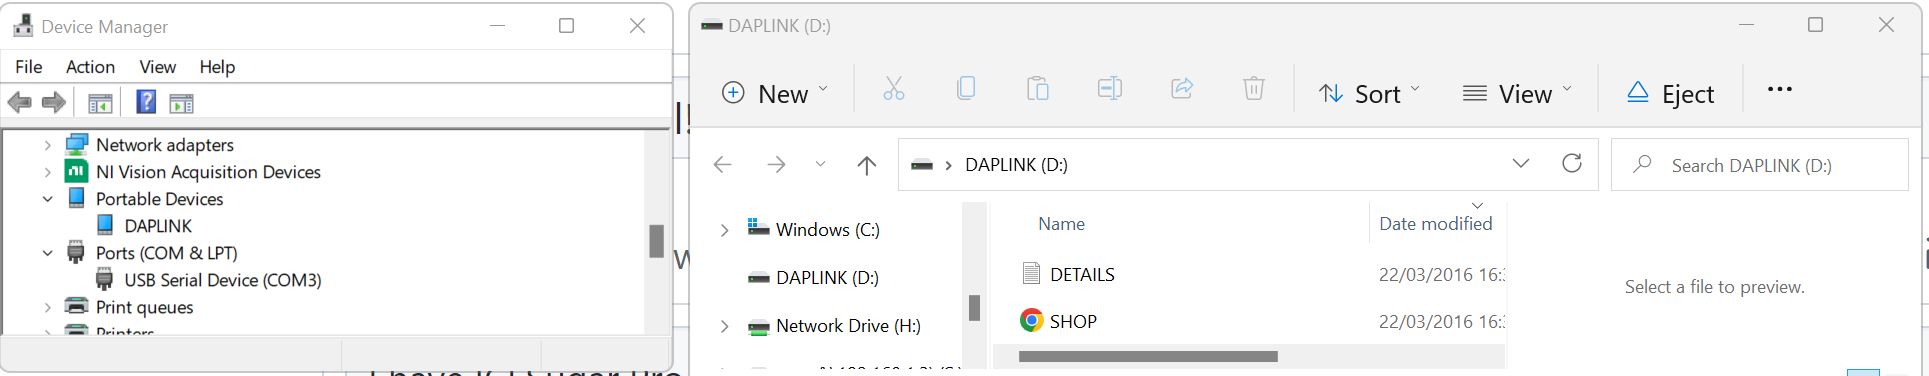Click Rename icon in Explorer toolbar
The width and height of the screenshot is (1929, 376).
click(x=1110, y=89)
